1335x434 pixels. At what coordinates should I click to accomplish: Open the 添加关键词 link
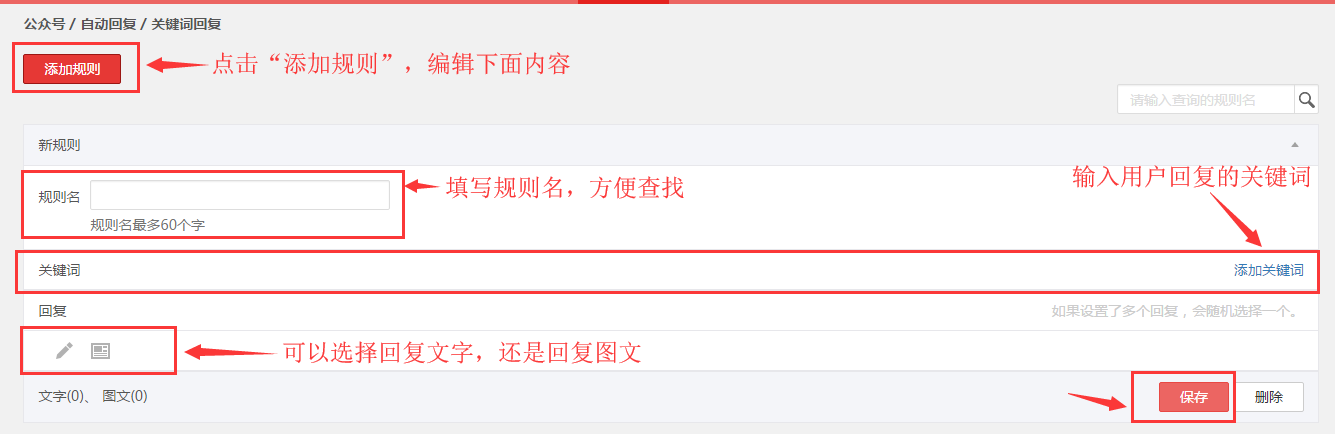(1268, 271)
